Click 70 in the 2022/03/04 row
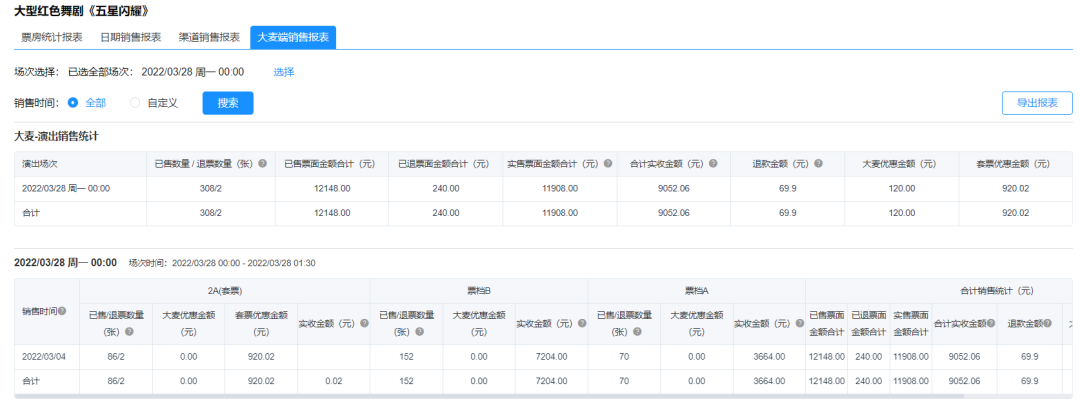This screenshot has height=406, width=1080. 624,356
